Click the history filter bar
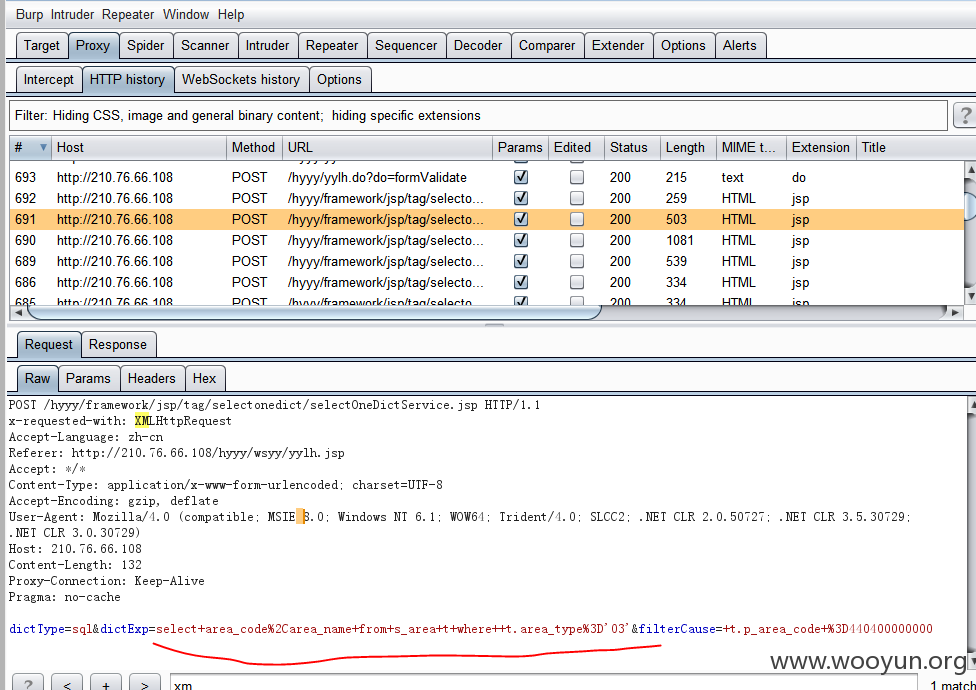This screenshot has width=976, height=690. tap(478, 116)
